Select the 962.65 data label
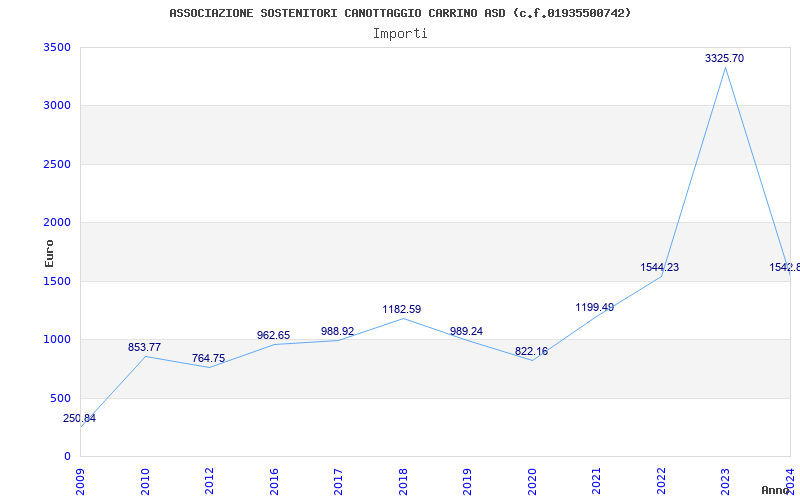800x500 pixels. [273, 335]
